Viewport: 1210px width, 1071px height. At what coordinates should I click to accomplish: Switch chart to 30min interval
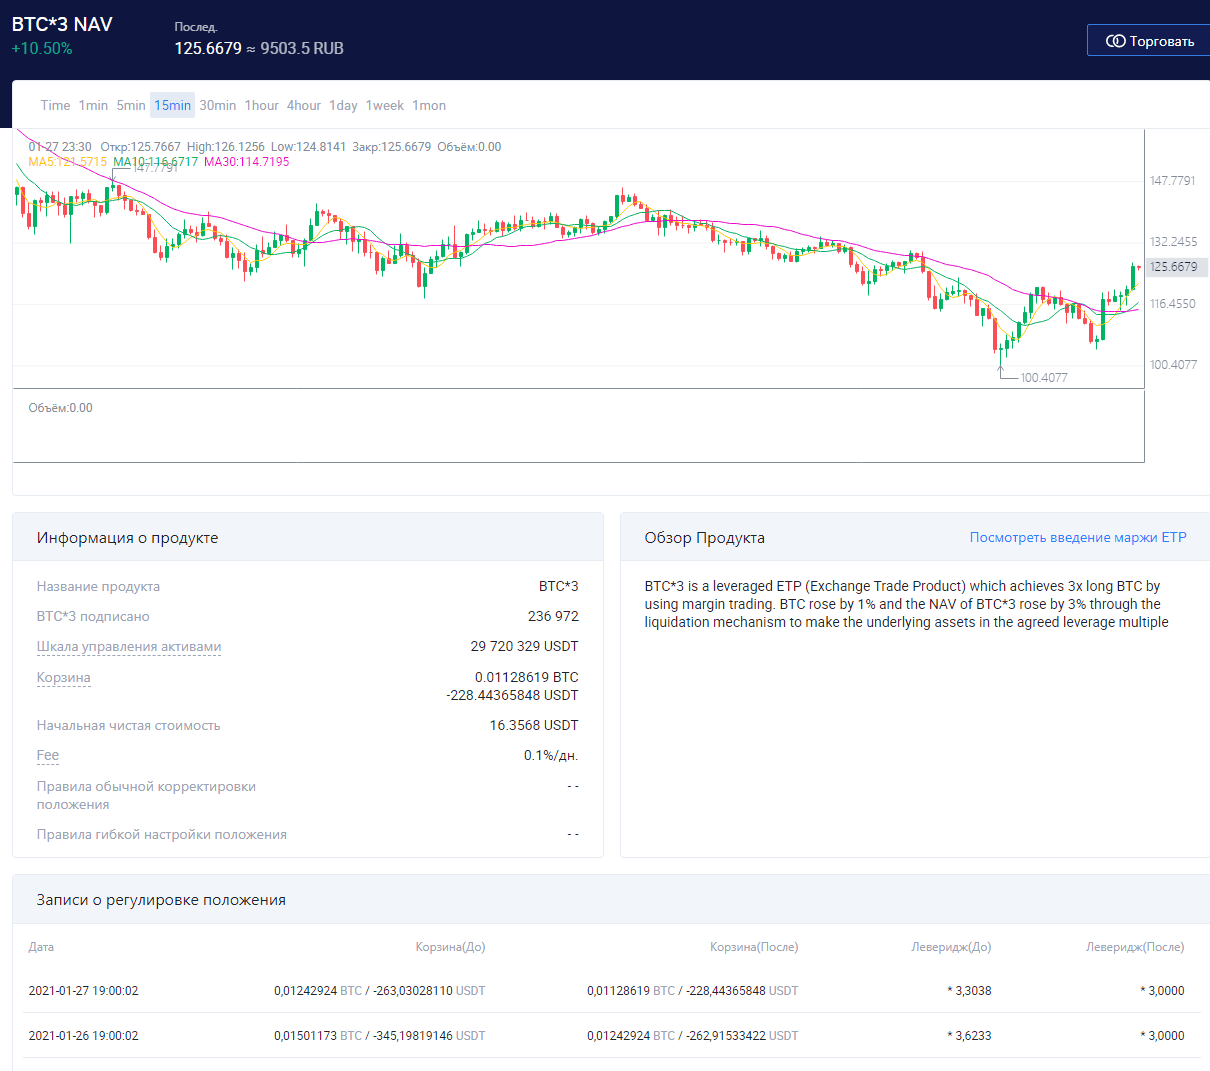tap(217, 106)
